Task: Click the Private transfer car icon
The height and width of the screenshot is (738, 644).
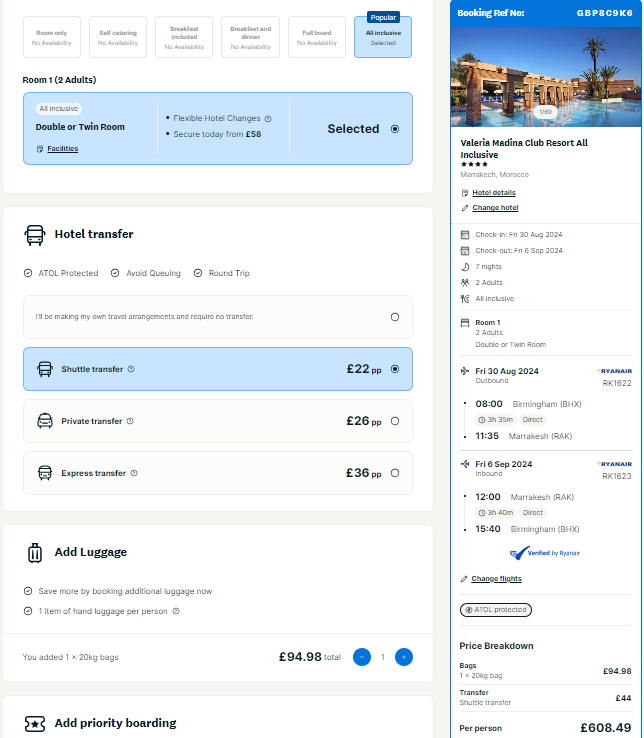Action: 45,421
